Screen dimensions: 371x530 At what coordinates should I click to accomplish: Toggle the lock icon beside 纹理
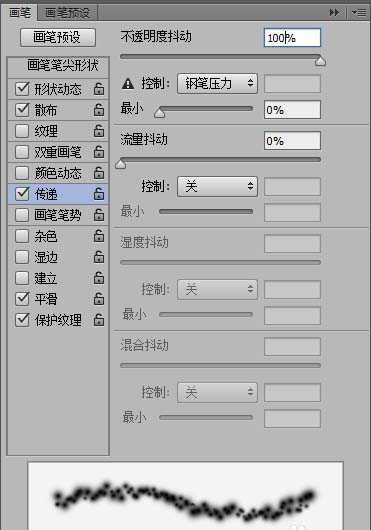(99, 131)
